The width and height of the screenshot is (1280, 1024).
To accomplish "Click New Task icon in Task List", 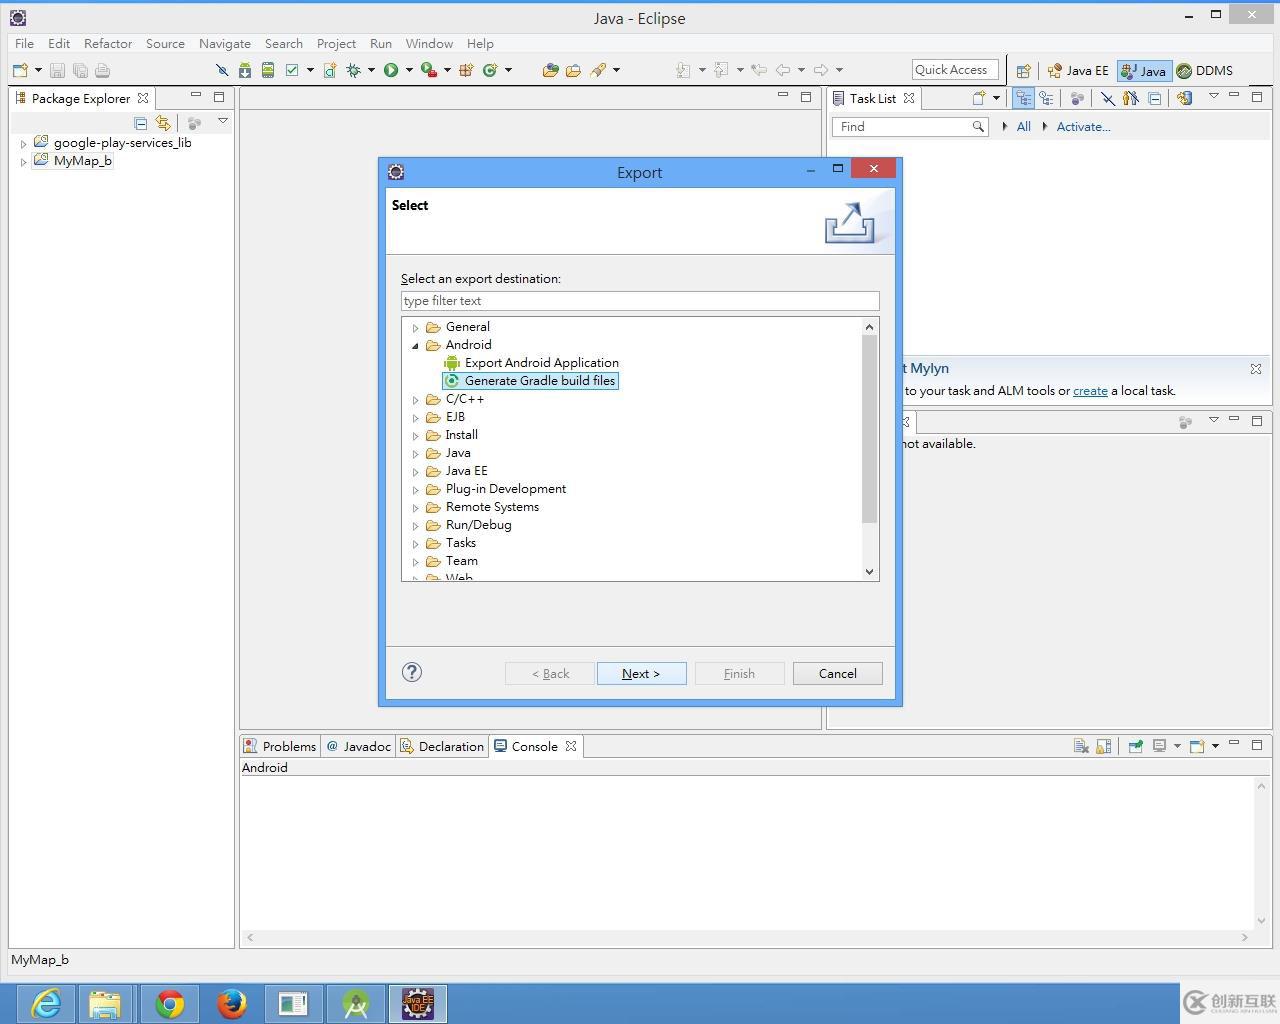I will pyautogui.click(x=979, y=98).
